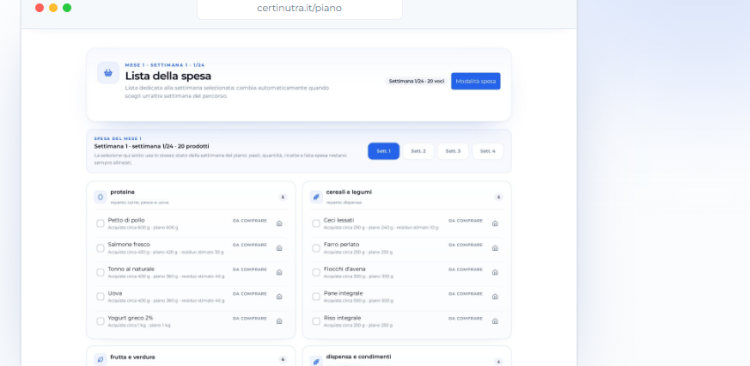Click the Salmone fresco item name
The image size is (750, 366).
[x=129, y=244]
